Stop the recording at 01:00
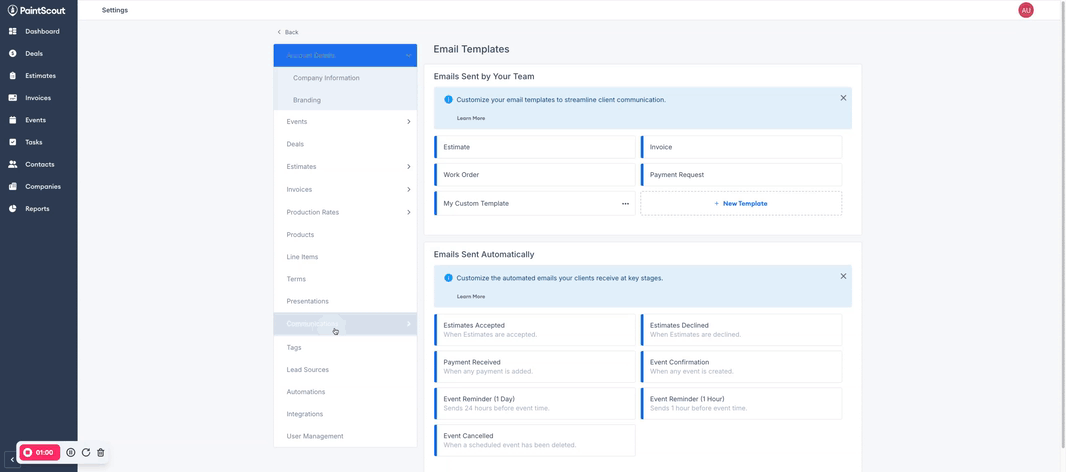Viewport: 1066px width, 472px height. click(39, 452)
